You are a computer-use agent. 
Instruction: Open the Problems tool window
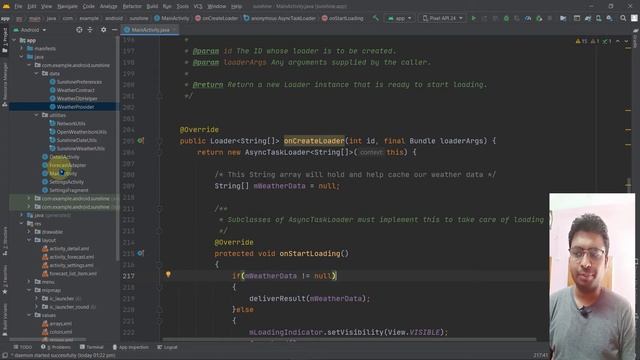[56, 347]
